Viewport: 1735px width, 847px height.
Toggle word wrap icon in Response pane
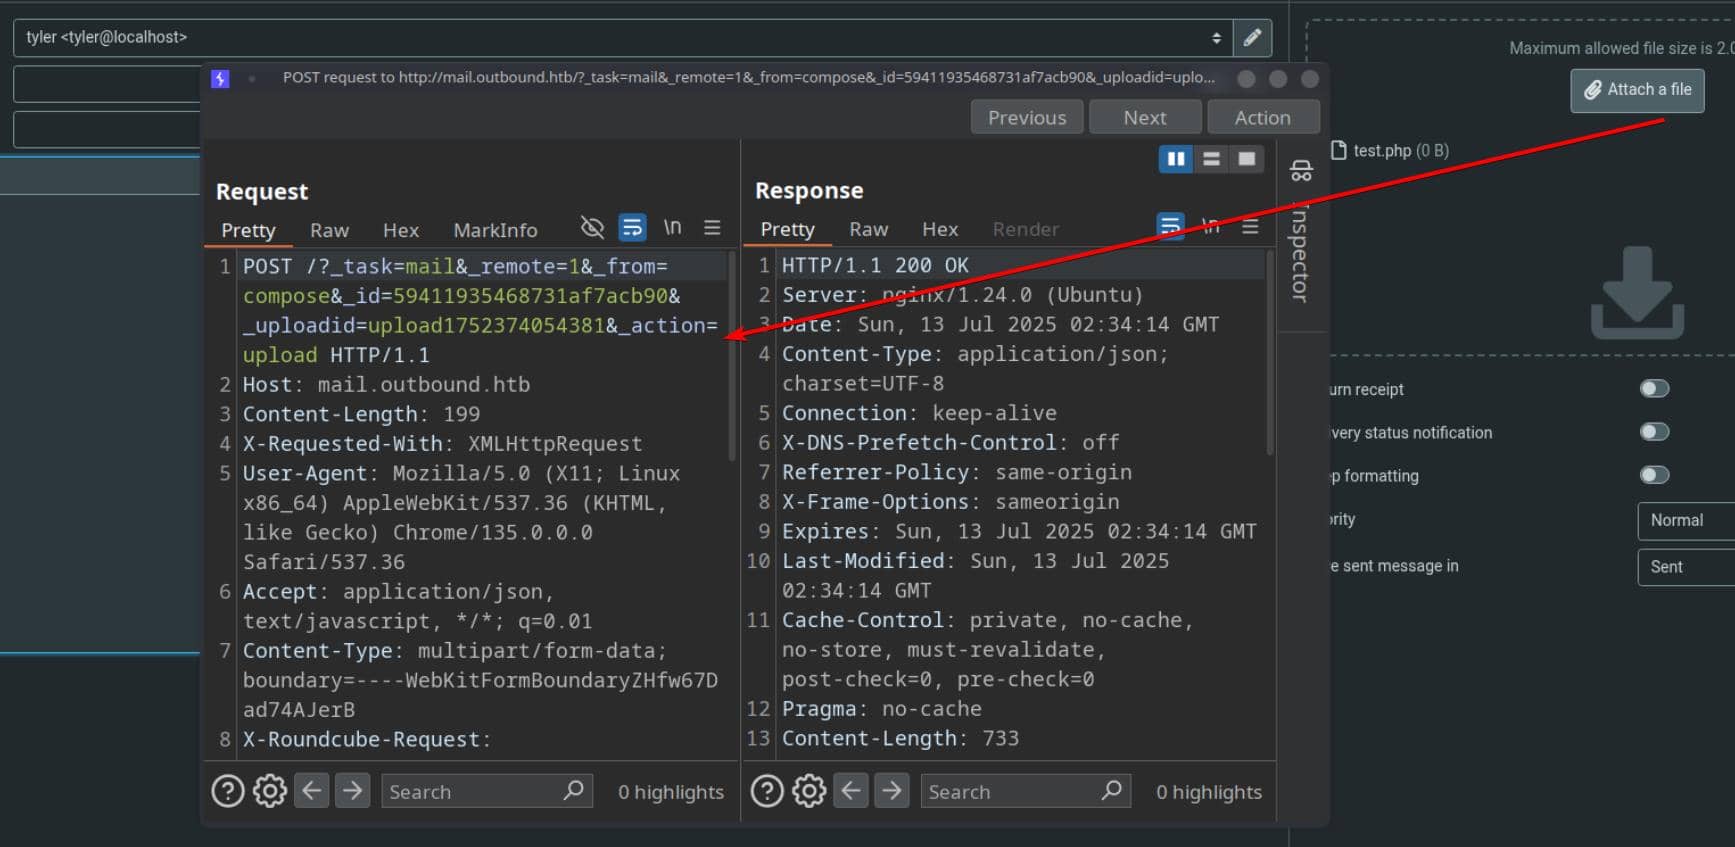pyautogui.click(x=1170, y=227)
